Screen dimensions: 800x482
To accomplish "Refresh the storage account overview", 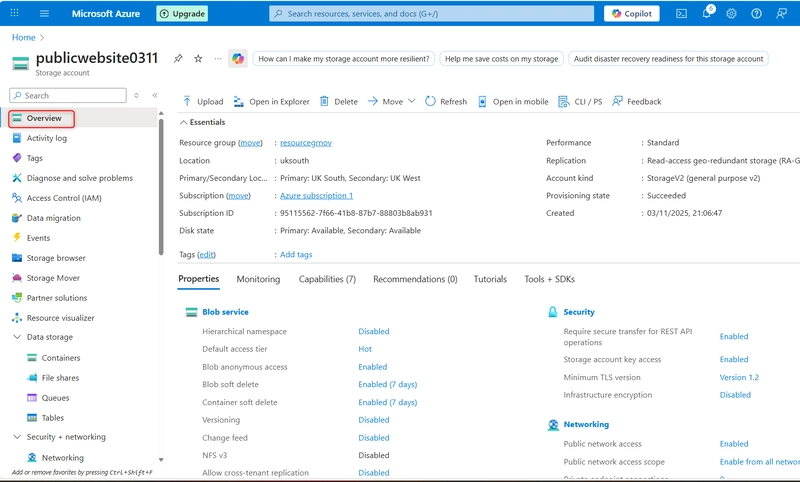I will (x=445, y=101).
